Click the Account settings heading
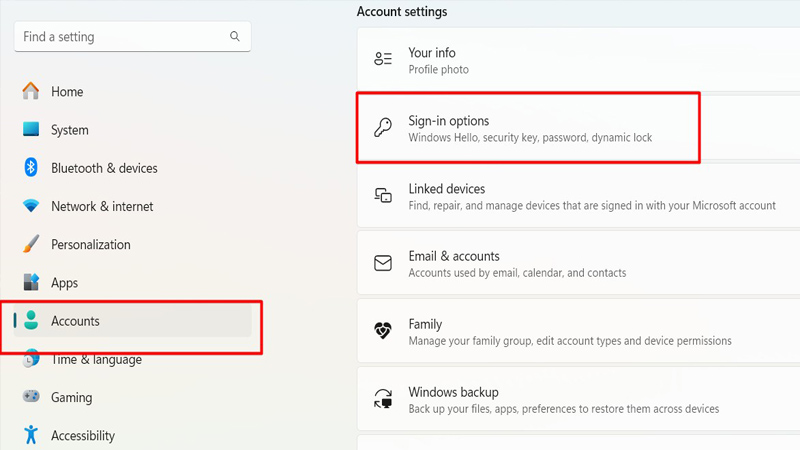This screenshot has width=800, height=450. [x=402, y=11]
